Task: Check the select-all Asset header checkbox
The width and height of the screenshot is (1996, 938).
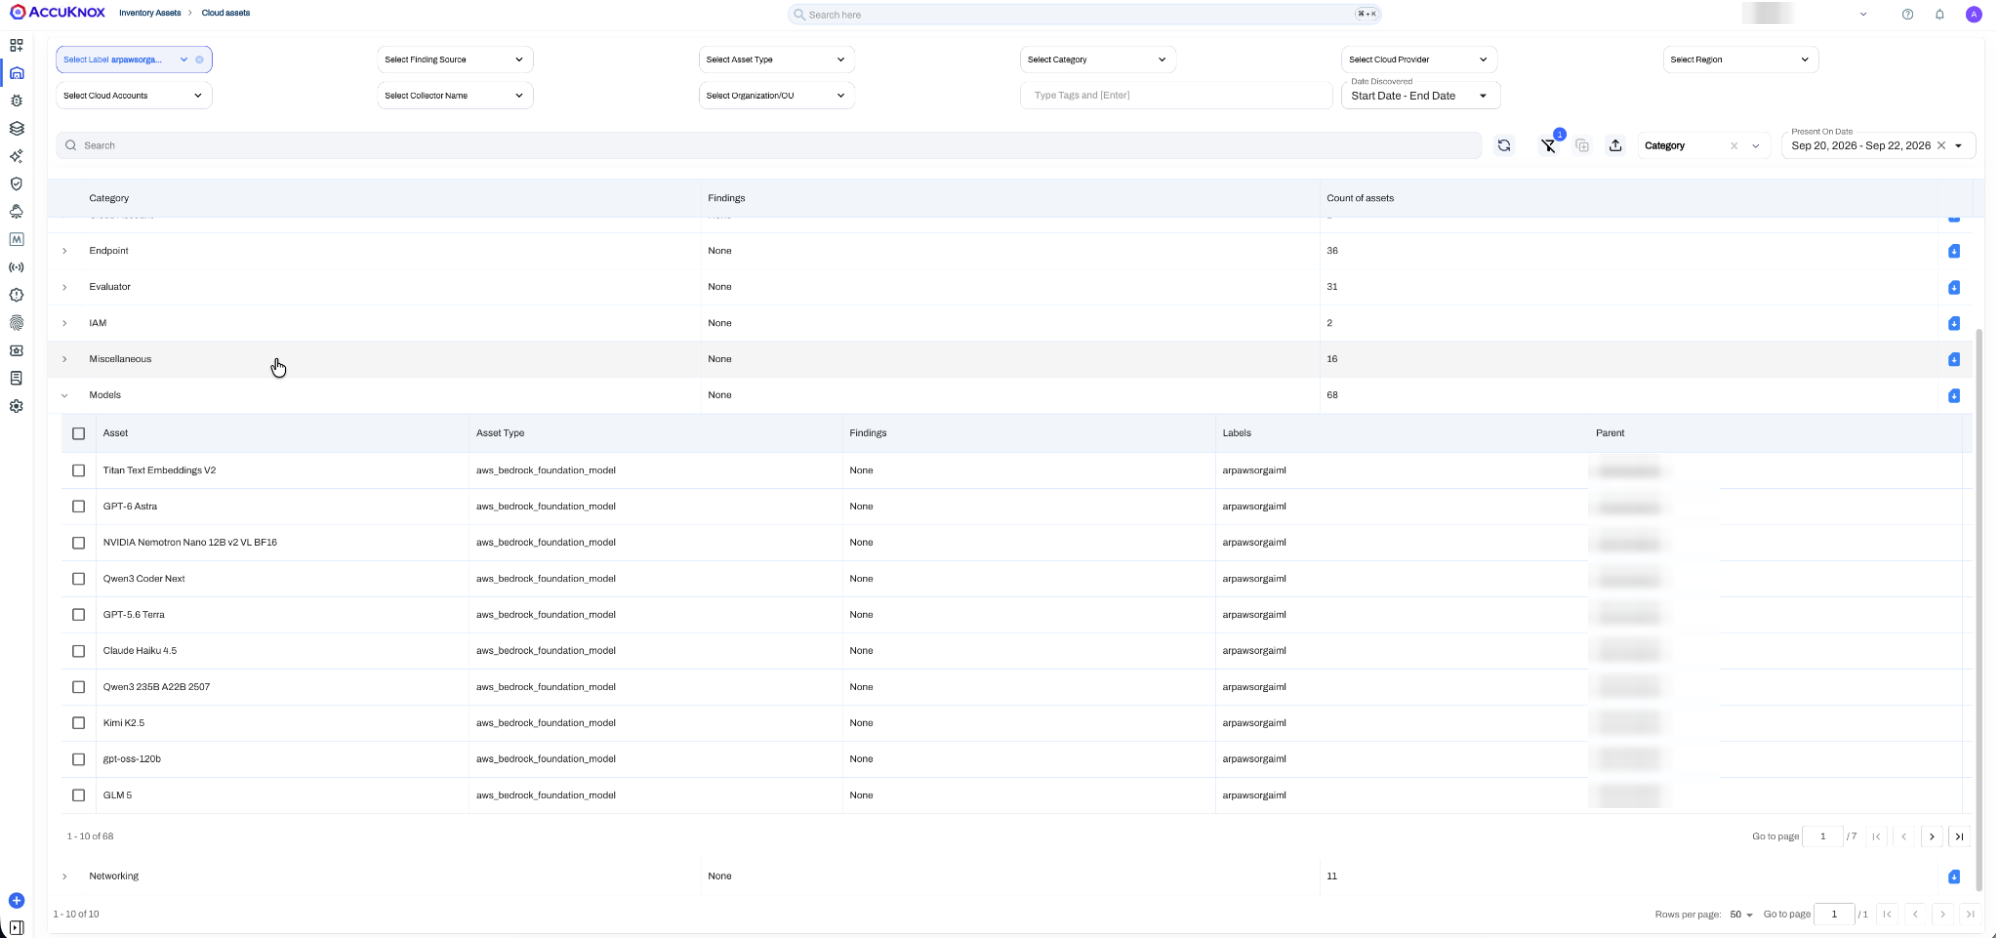Action: (79, 434)
